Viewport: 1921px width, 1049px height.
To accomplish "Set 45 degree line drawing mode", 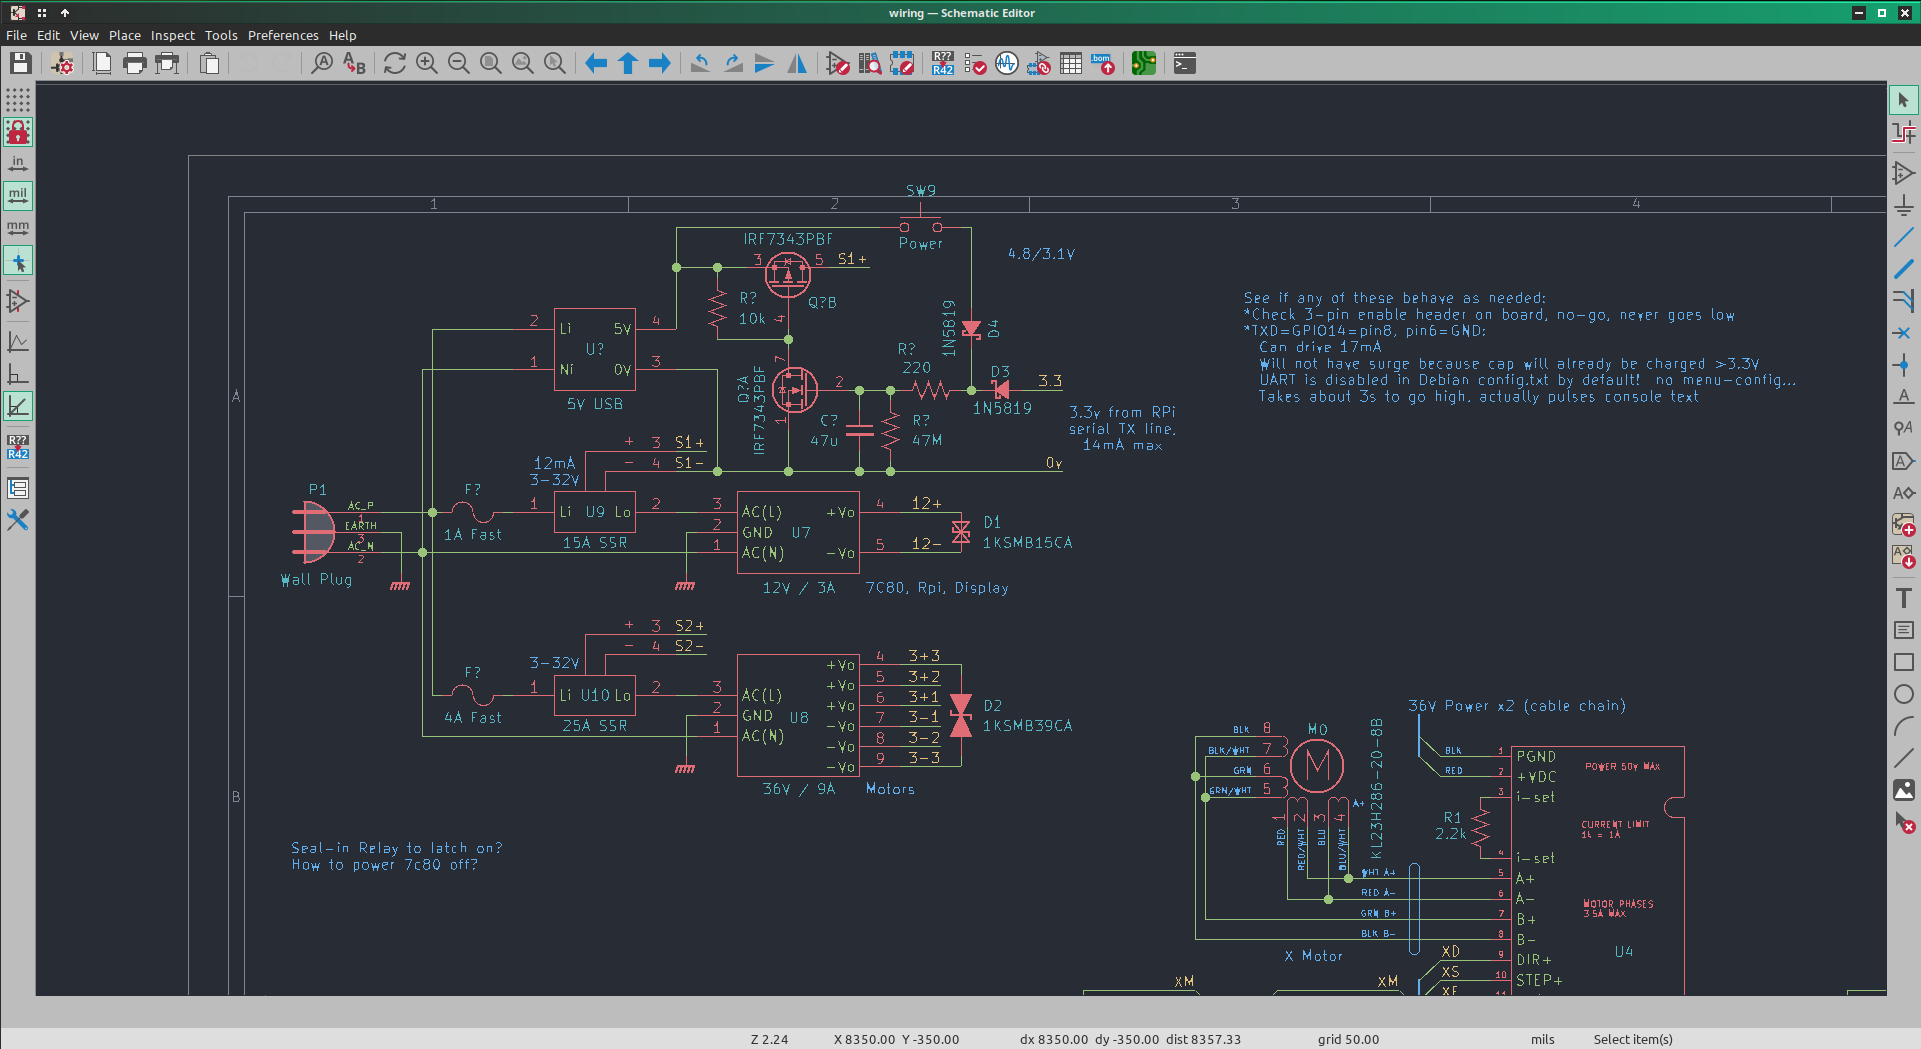I will coord(18,406).
